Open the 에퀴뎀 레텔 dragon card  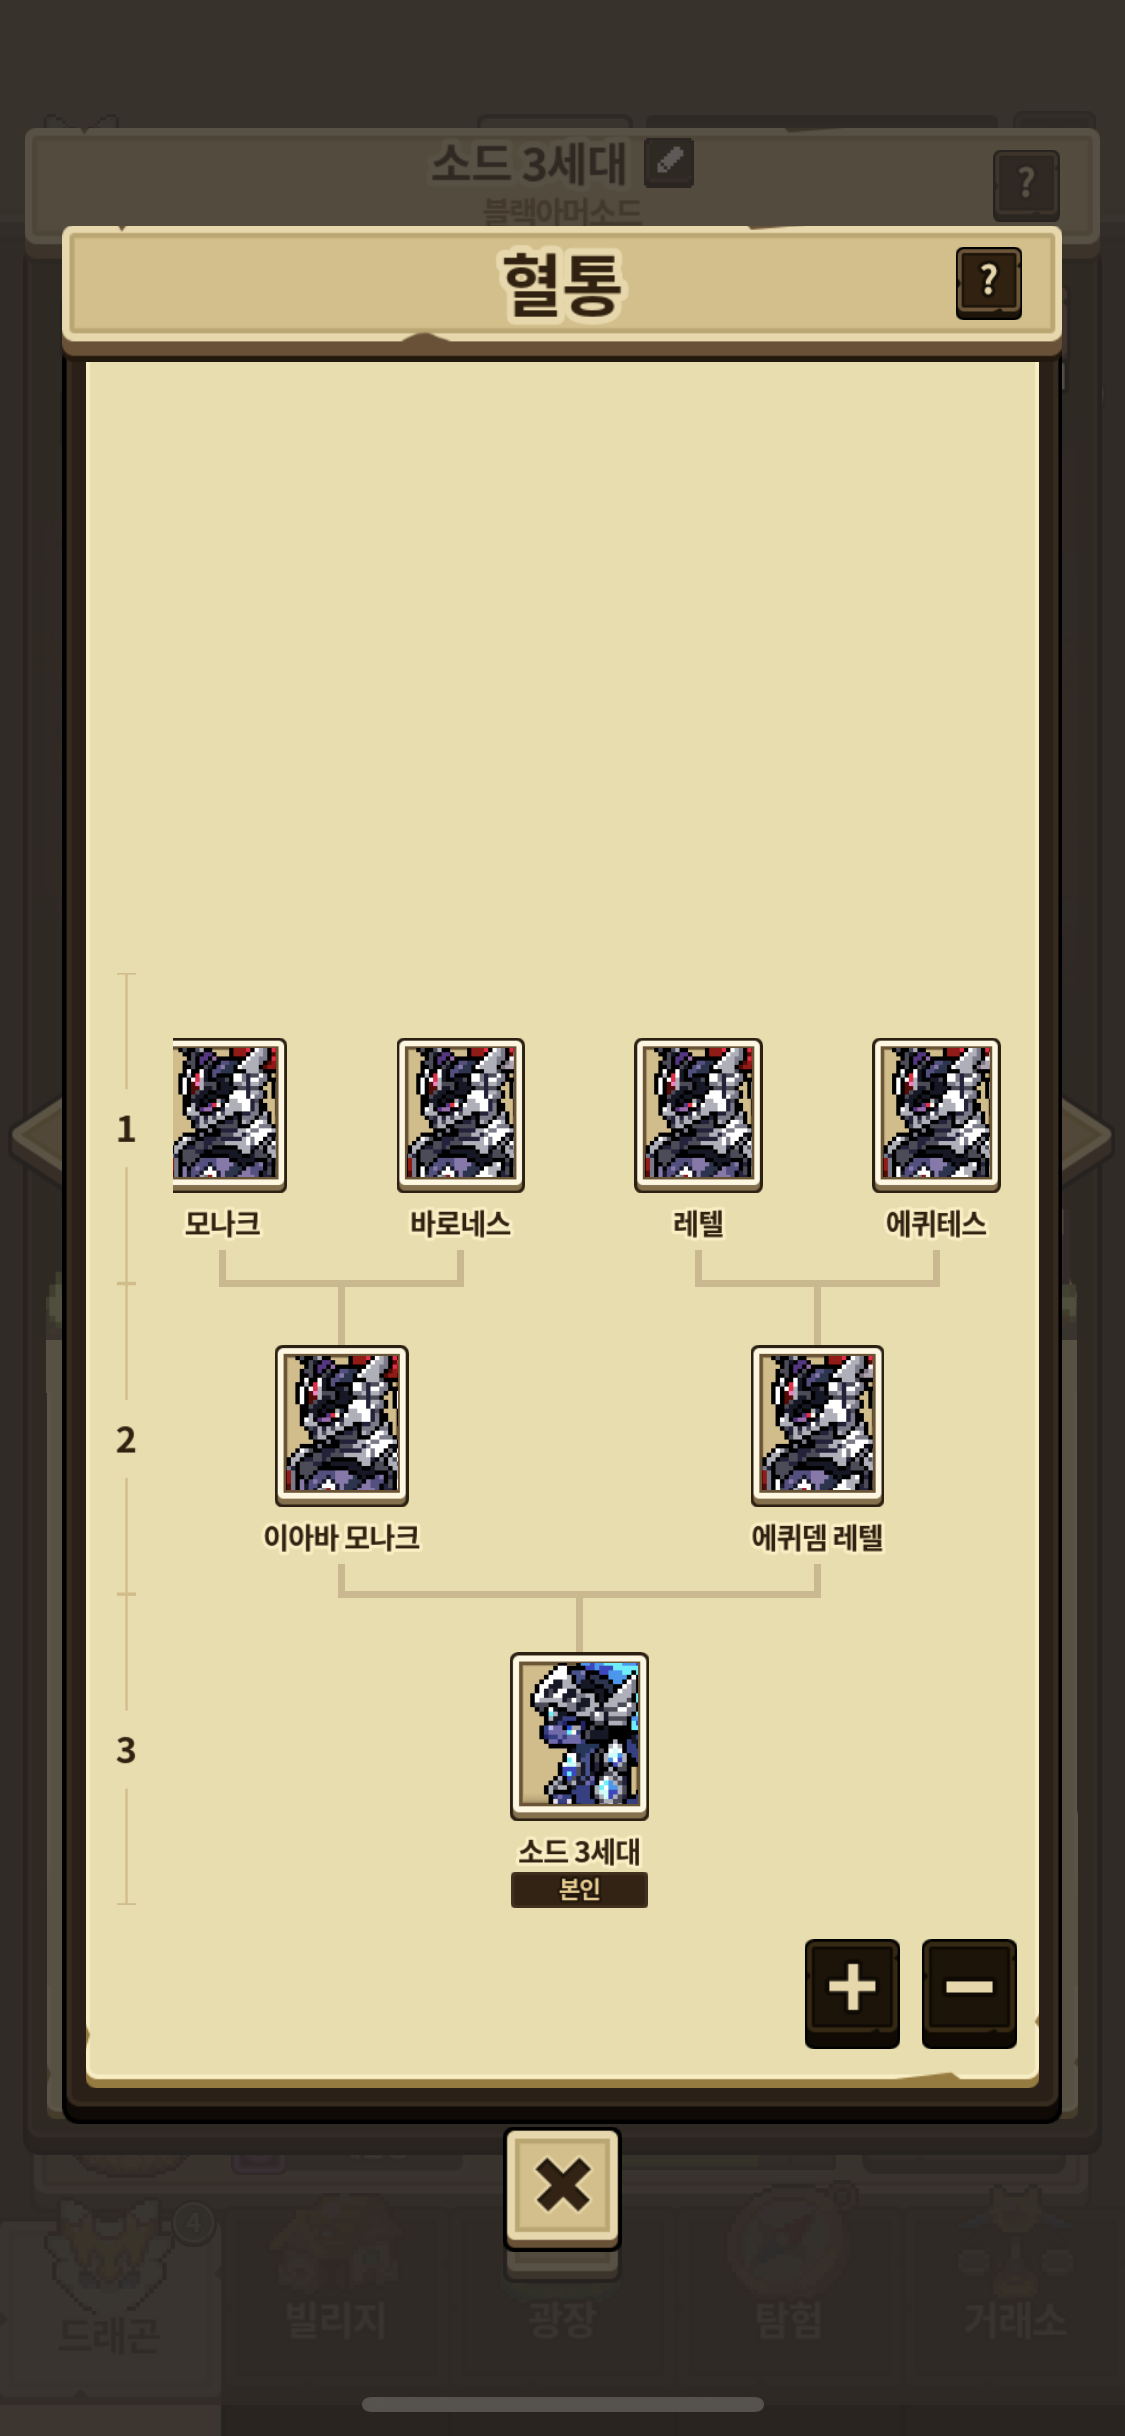coord(817,1425)
